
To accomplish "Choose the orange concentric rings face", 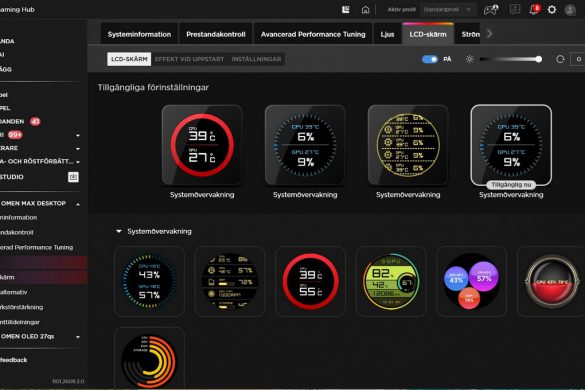I will coord(149,359).
